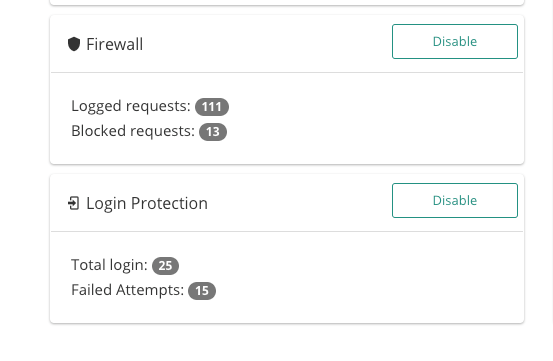
Task: Click the partially visible card above Firewall
Action: pyautogui.click(x=287, y=2)
